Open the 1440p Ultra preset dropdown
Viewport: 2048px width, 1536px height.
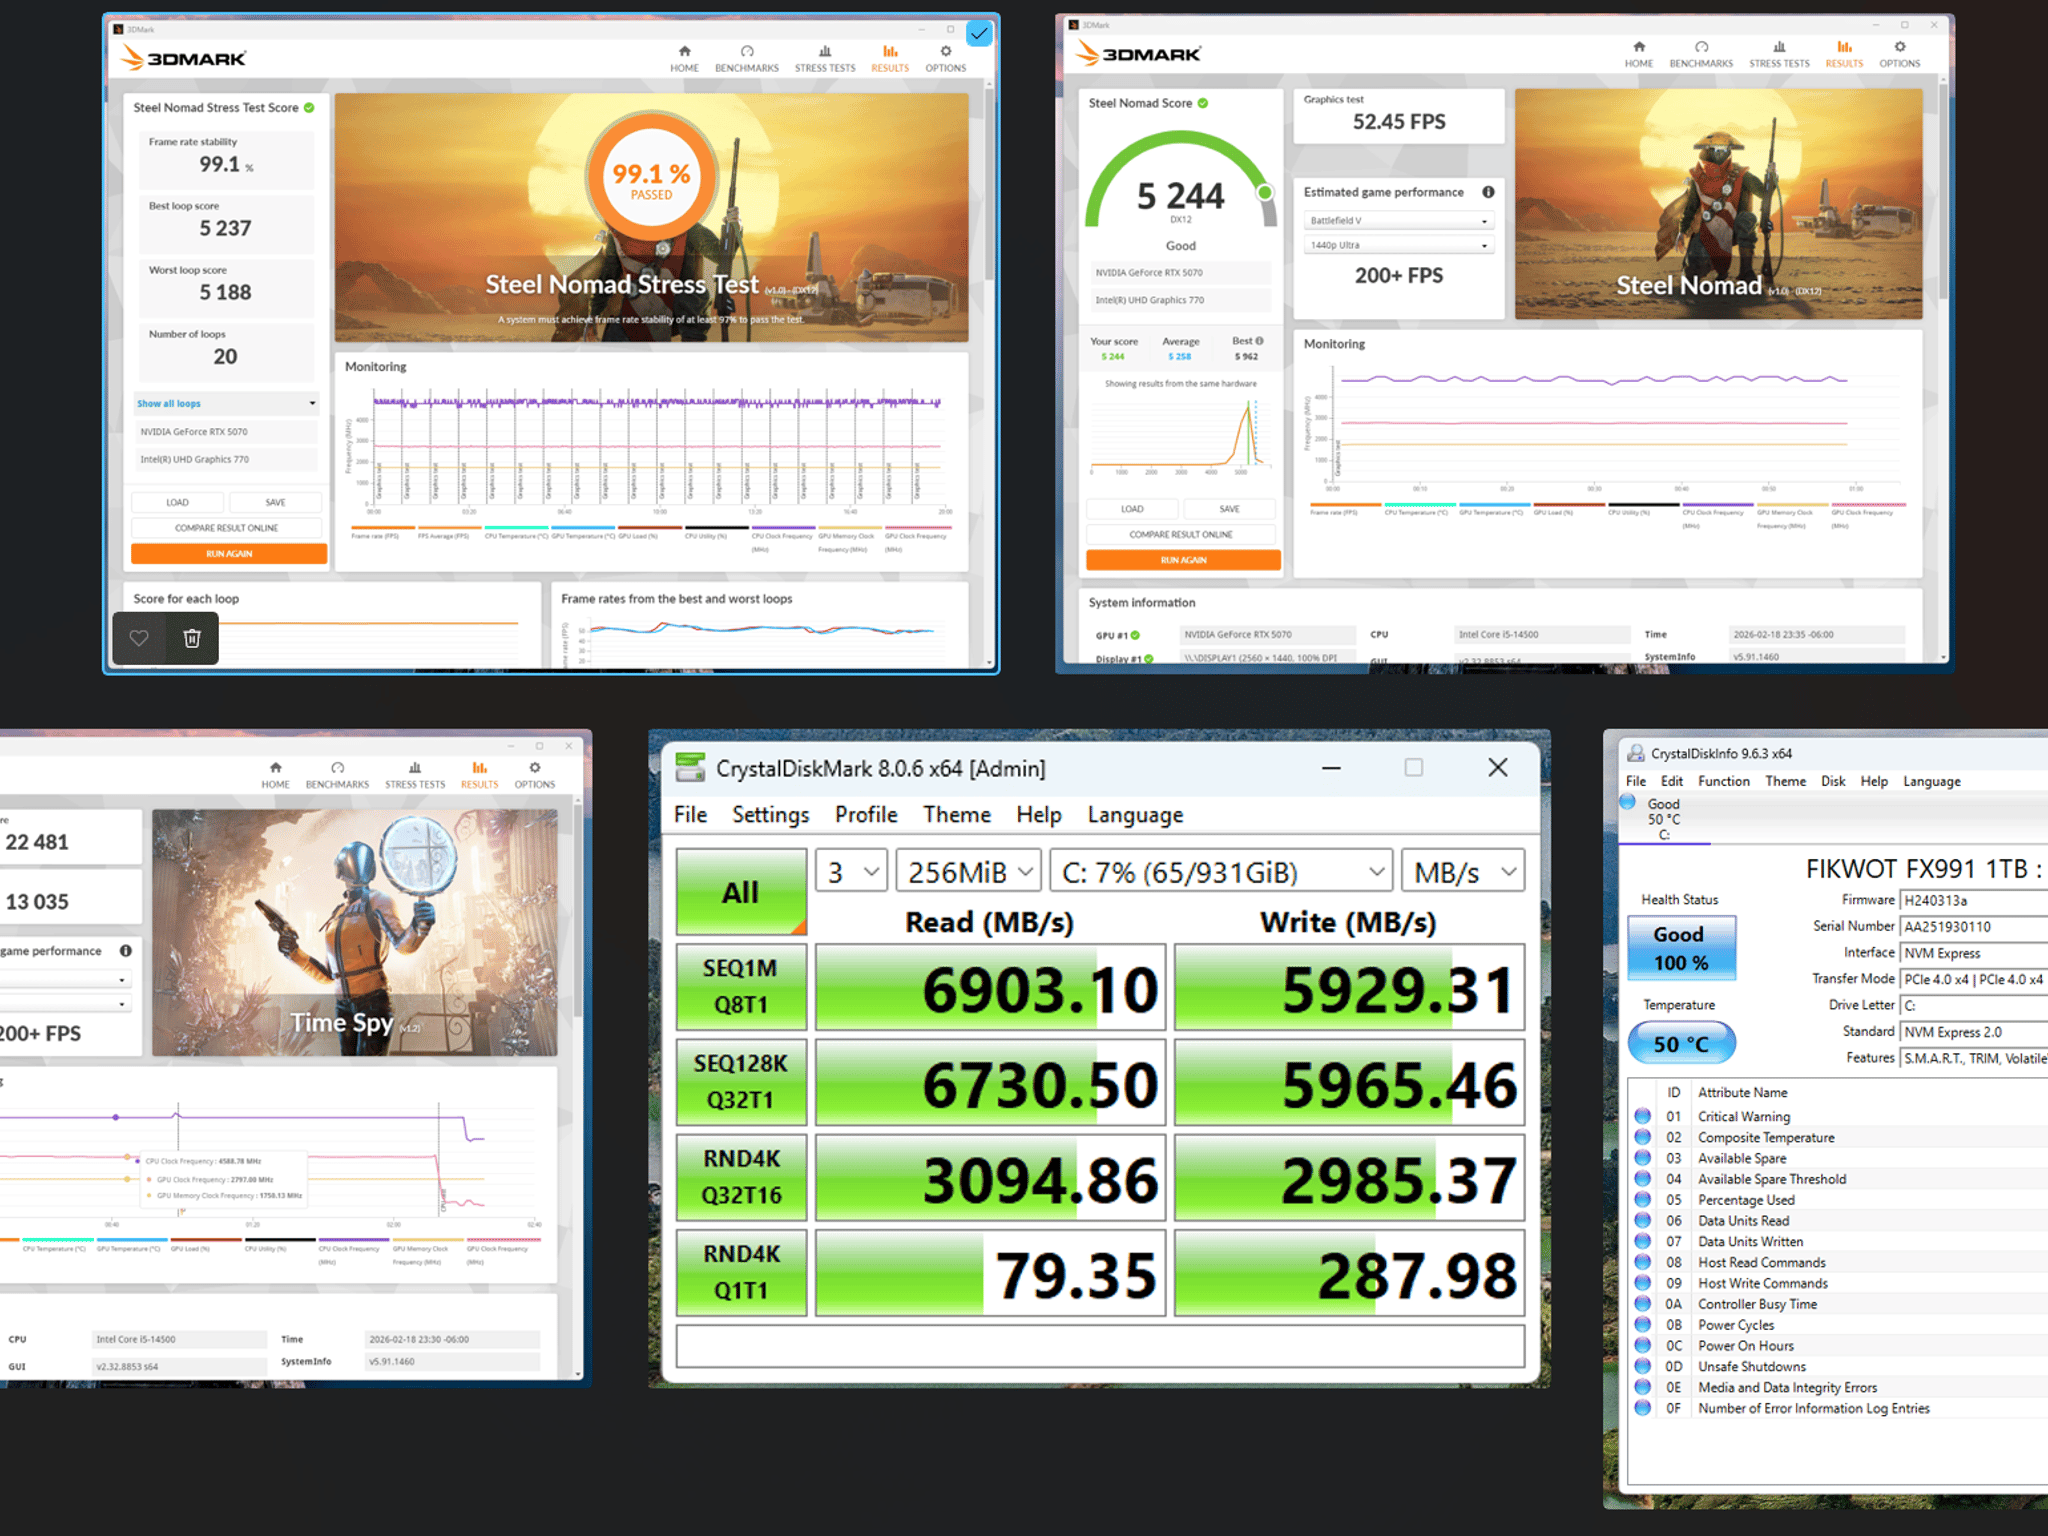(x=1398, y=245)
